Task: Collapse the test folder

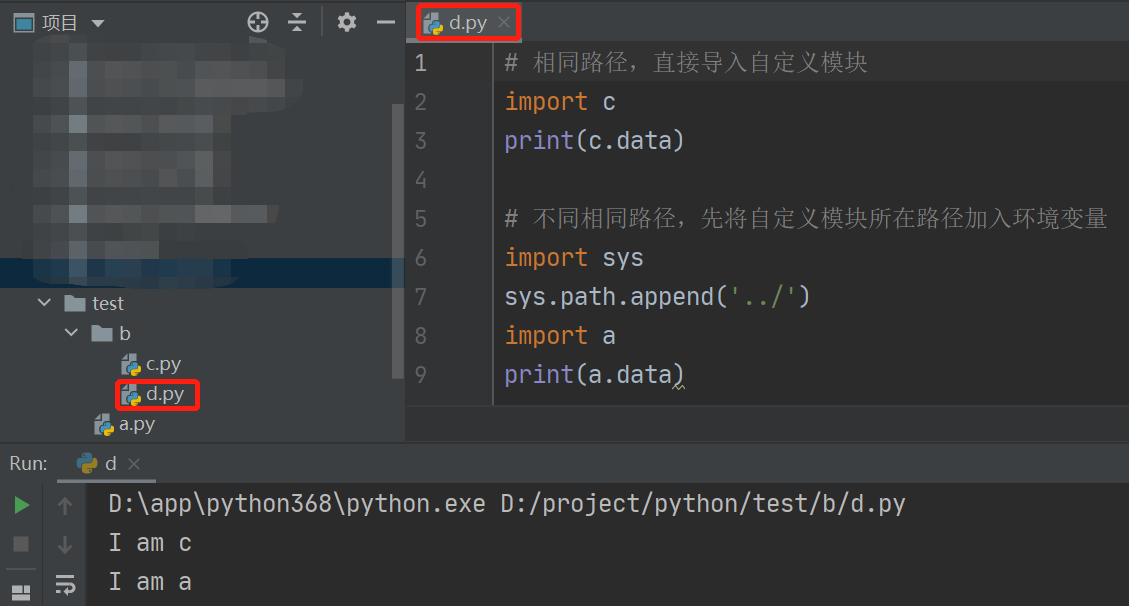Action: tap(45, 303)
